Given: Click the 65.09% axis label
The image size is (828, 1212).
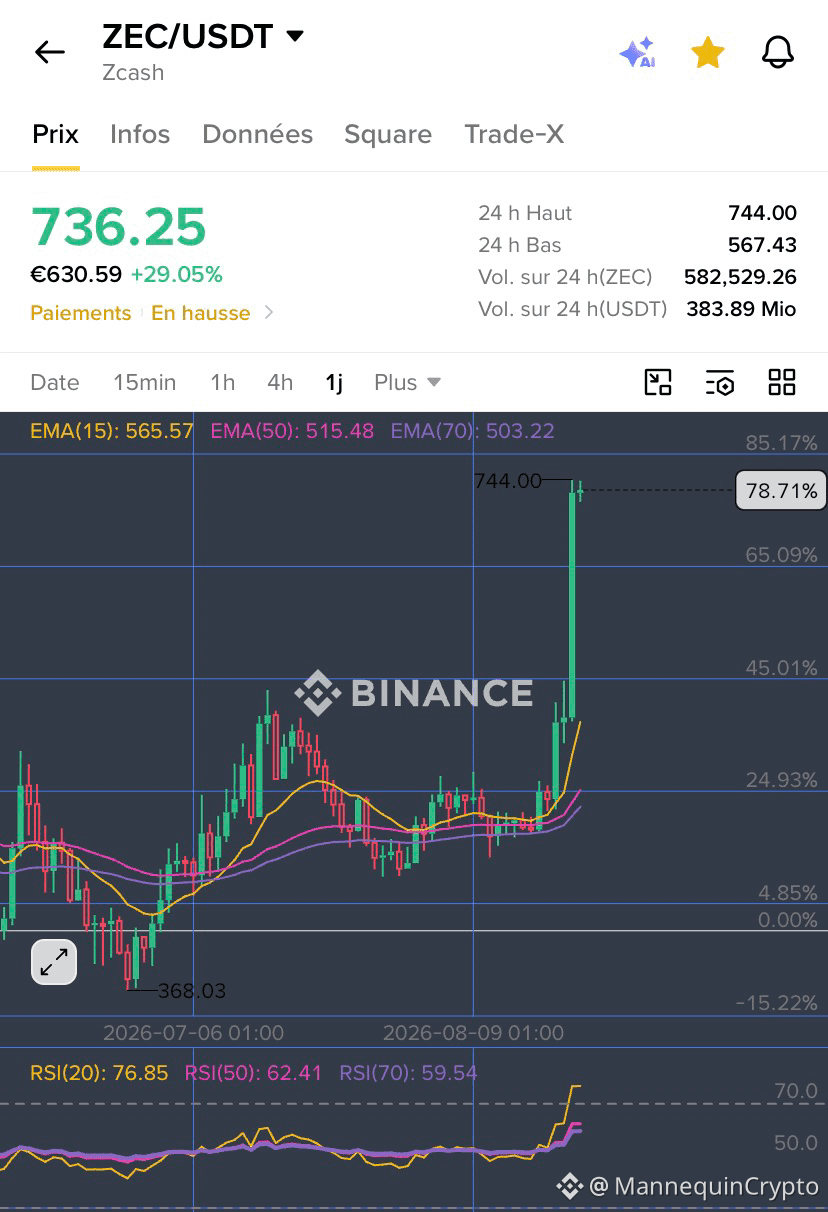Looking at the screenshot, I should [x=782, y=554].
